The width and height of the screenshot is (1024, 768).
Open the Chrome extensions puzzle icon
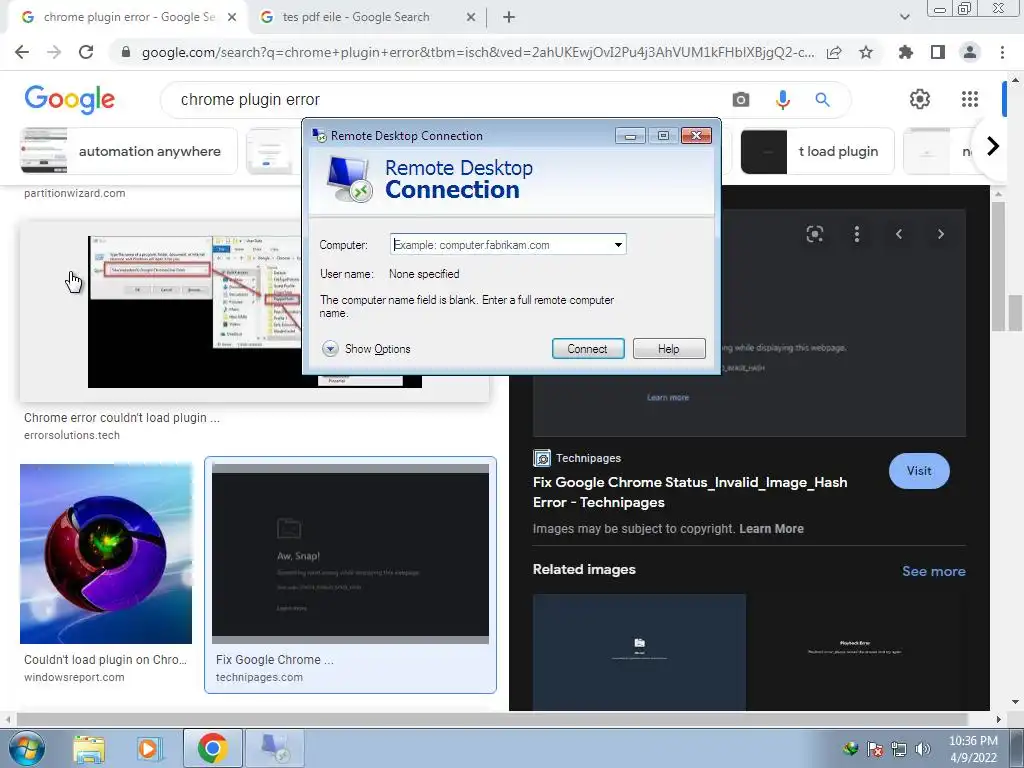point(906,52)
